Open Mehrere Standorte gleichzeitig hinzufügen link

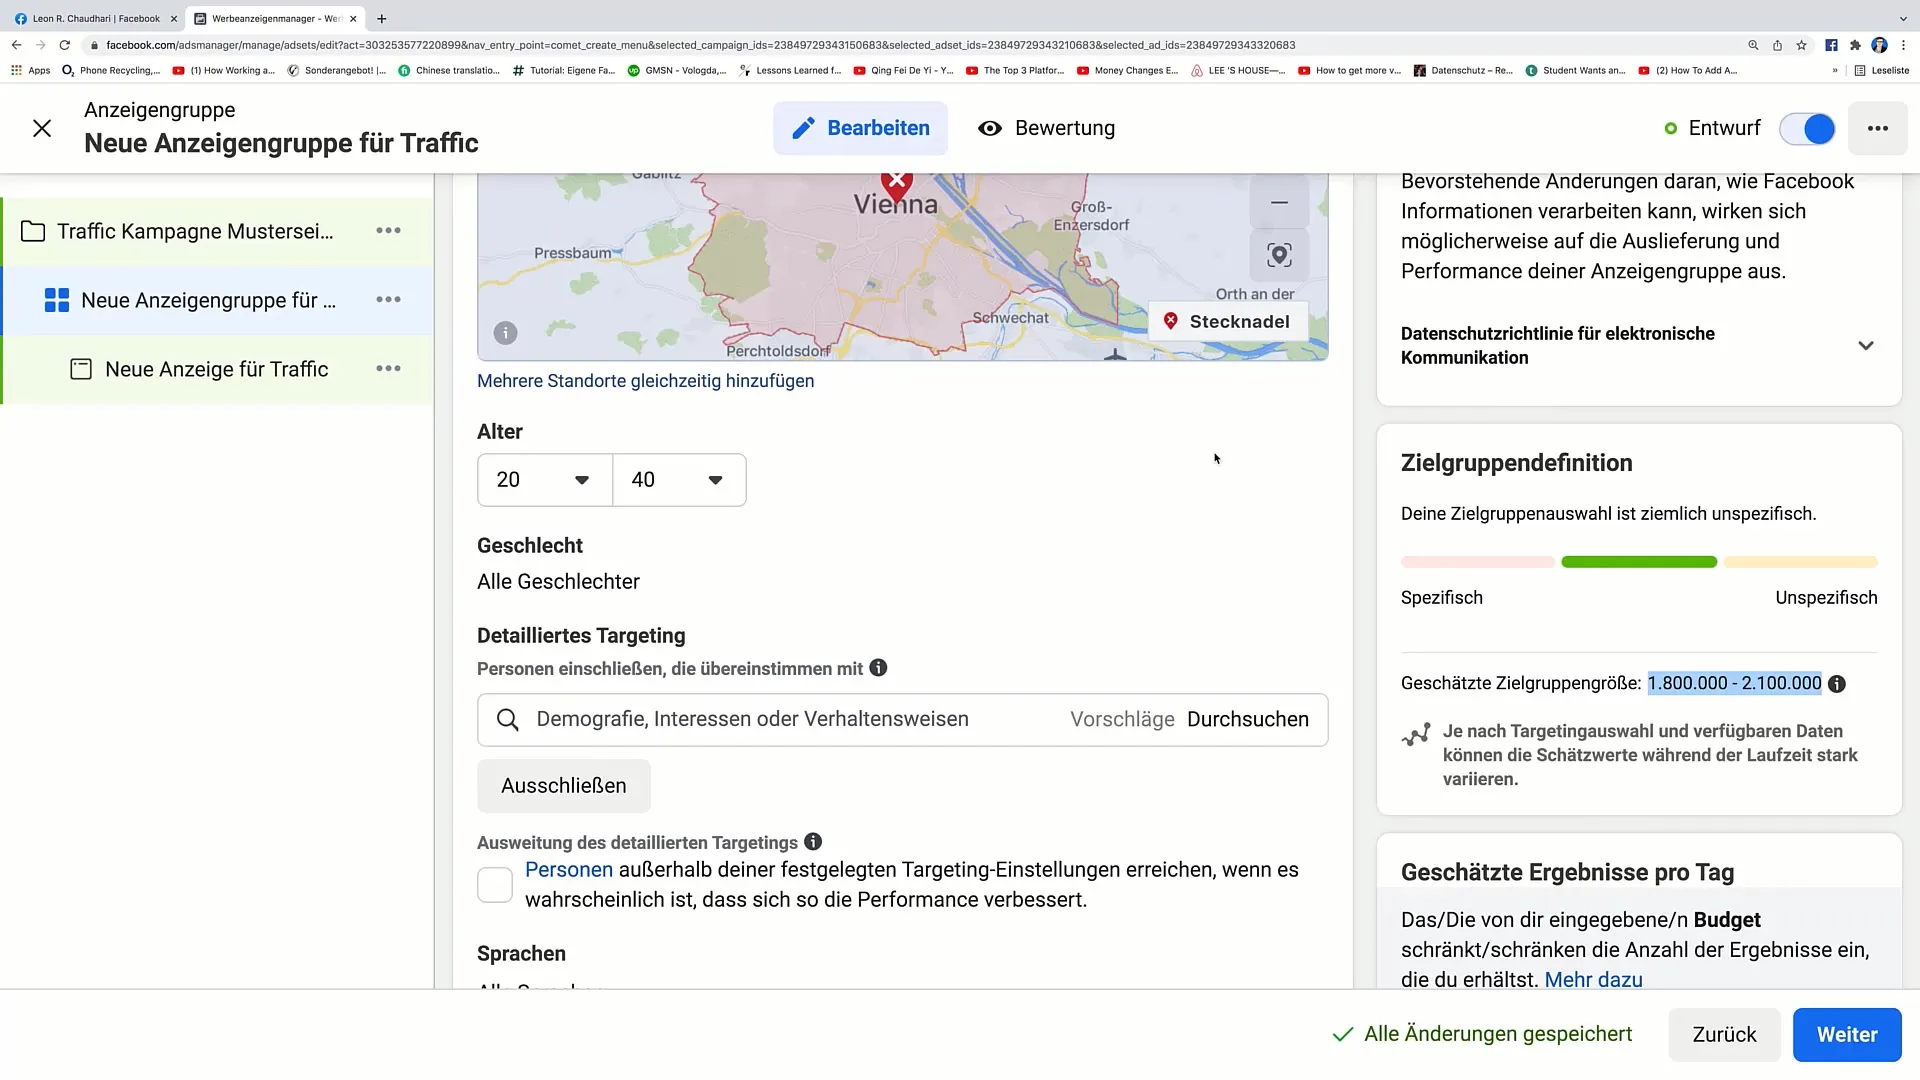645,381
